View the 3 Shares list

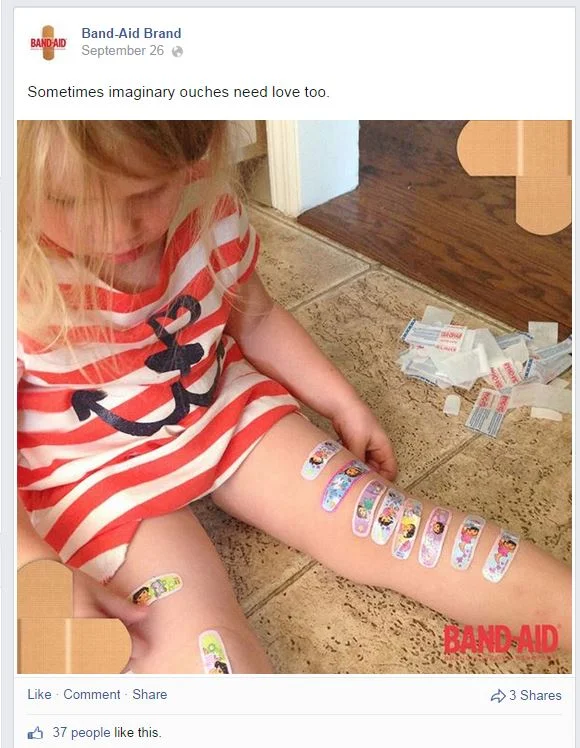[x=535, y=696]
